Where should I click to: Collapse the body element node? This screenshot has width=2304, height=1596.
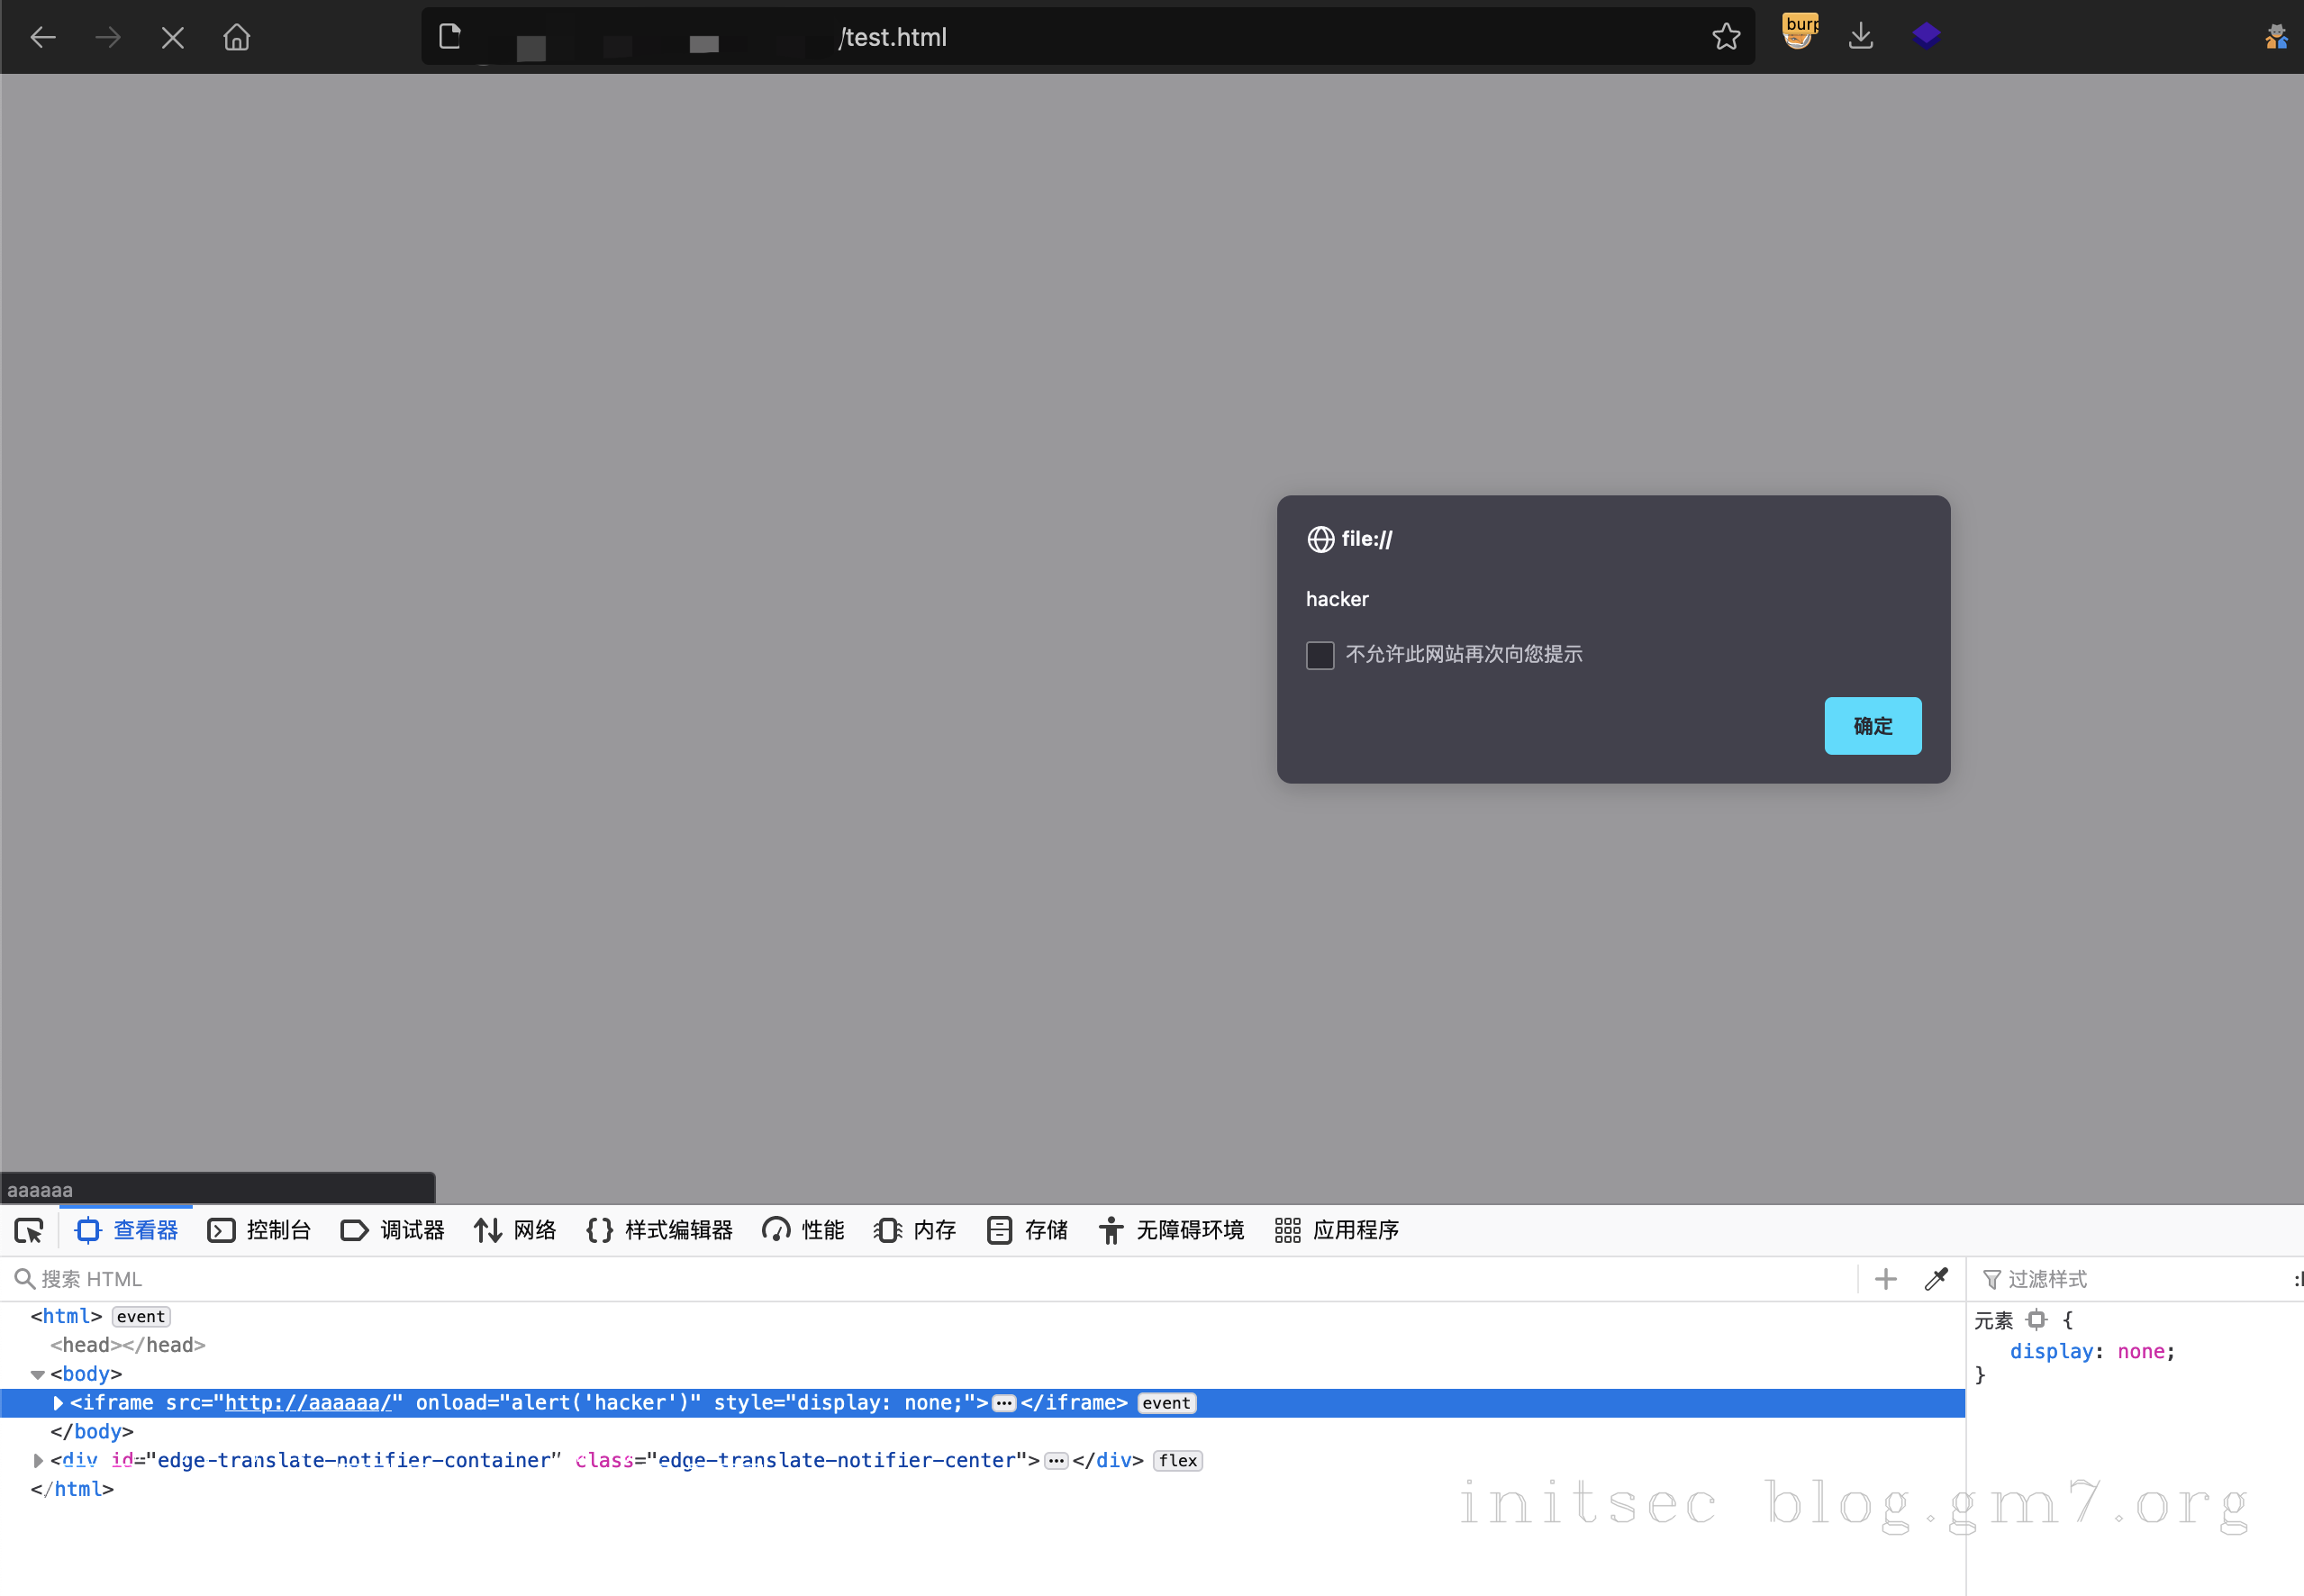point(38,1375)
